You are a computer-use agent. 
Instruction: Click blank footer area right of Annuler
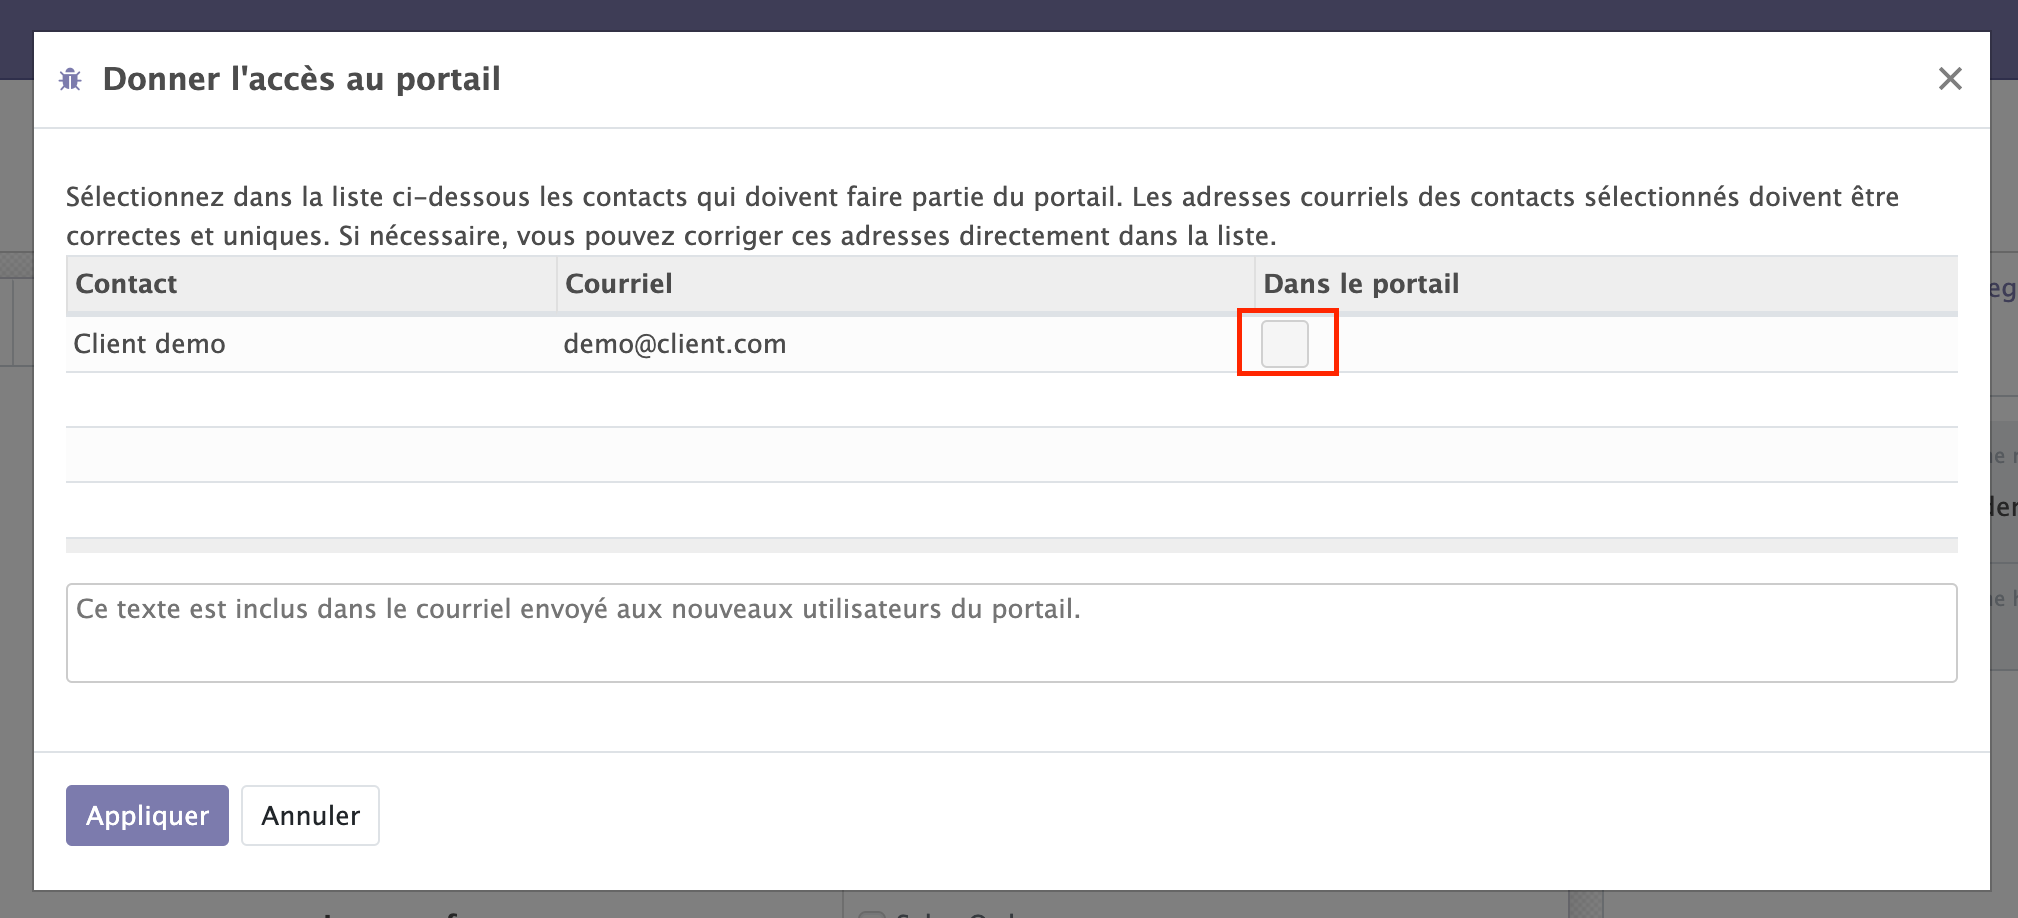1100,818
